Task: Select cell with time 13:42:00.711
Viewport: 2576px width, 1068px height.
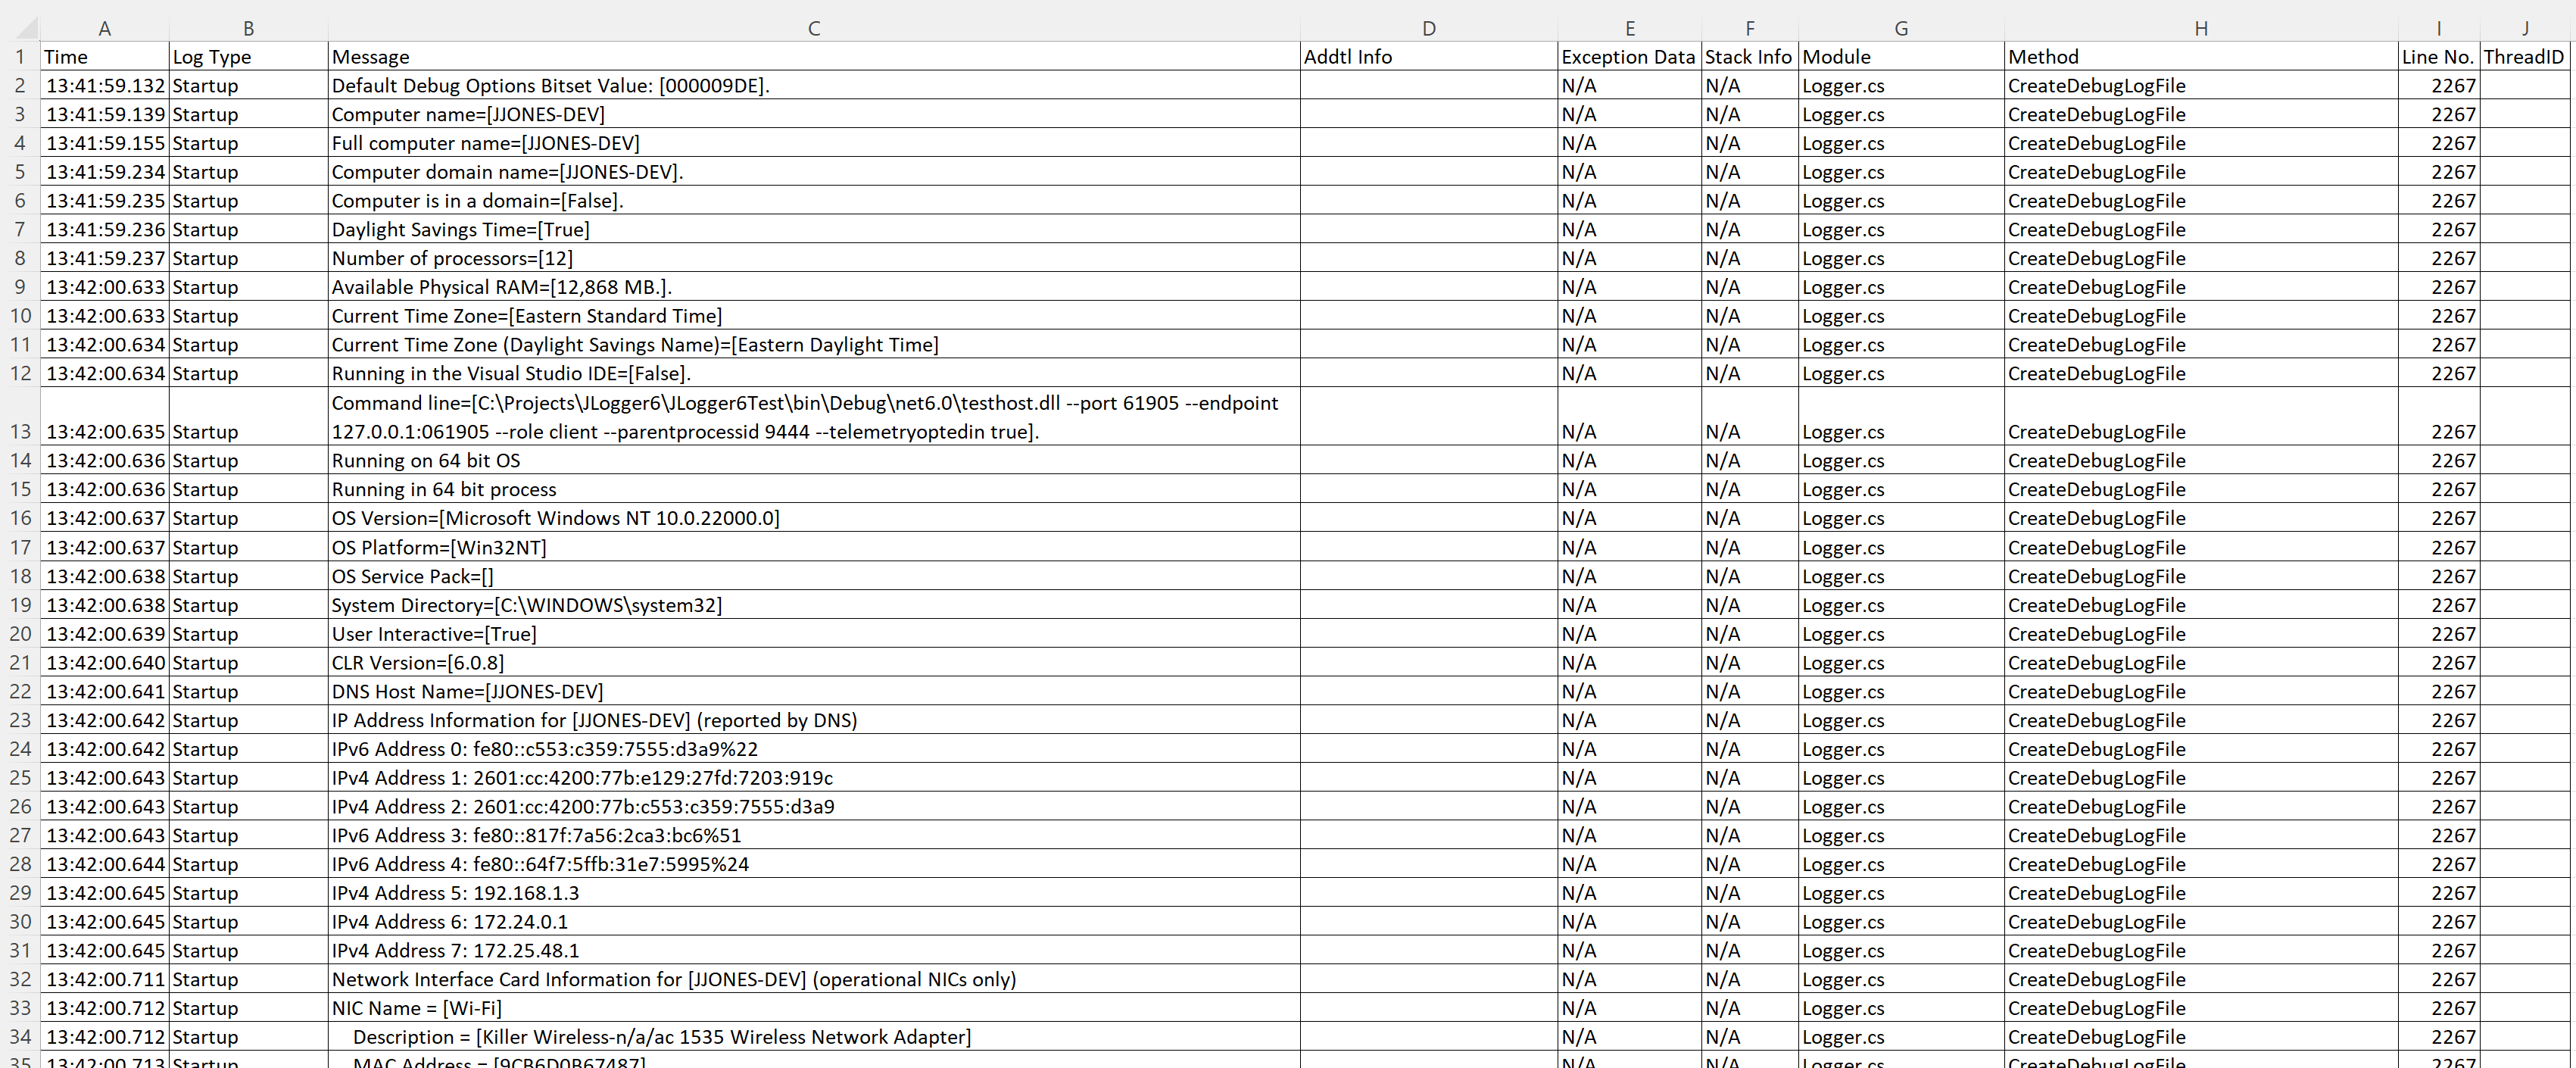Action: click(x=105, y=980)
